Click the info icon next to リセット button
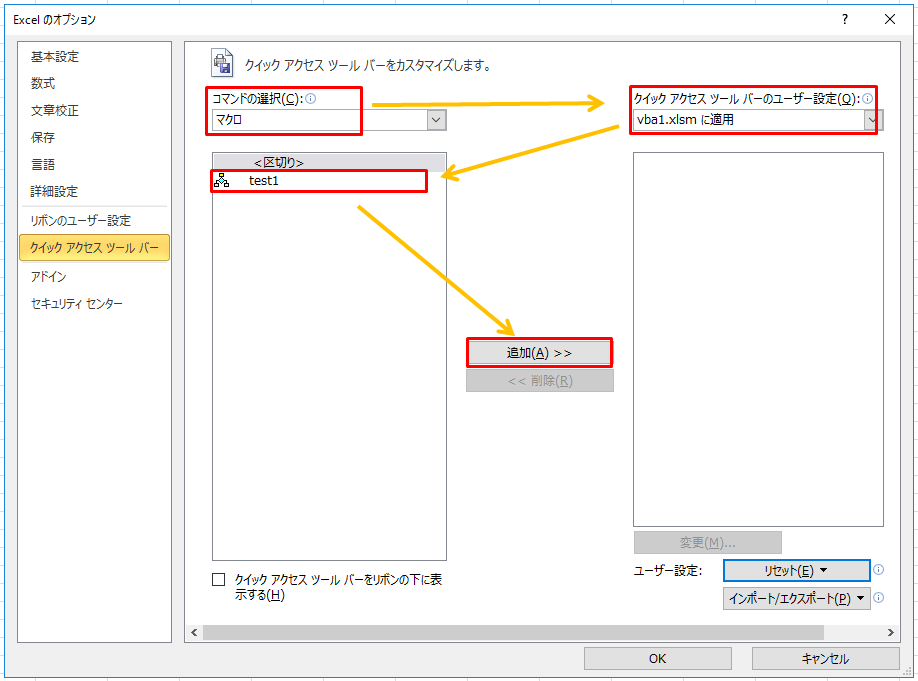Viewport: 918px width, 681px height. [878, 569]
